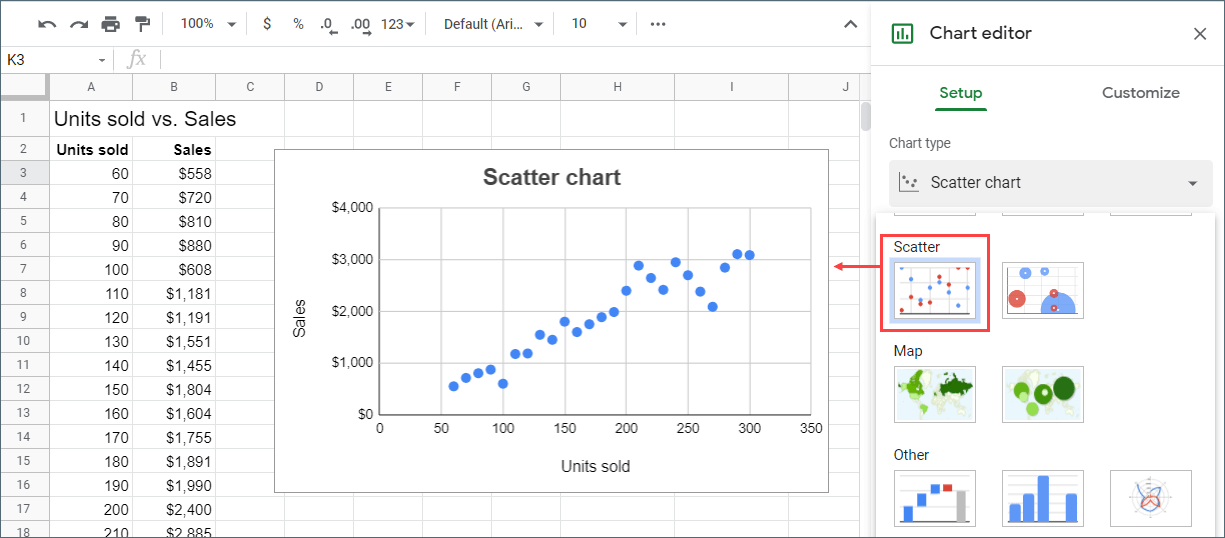Format as percent icon

[298, 24]
